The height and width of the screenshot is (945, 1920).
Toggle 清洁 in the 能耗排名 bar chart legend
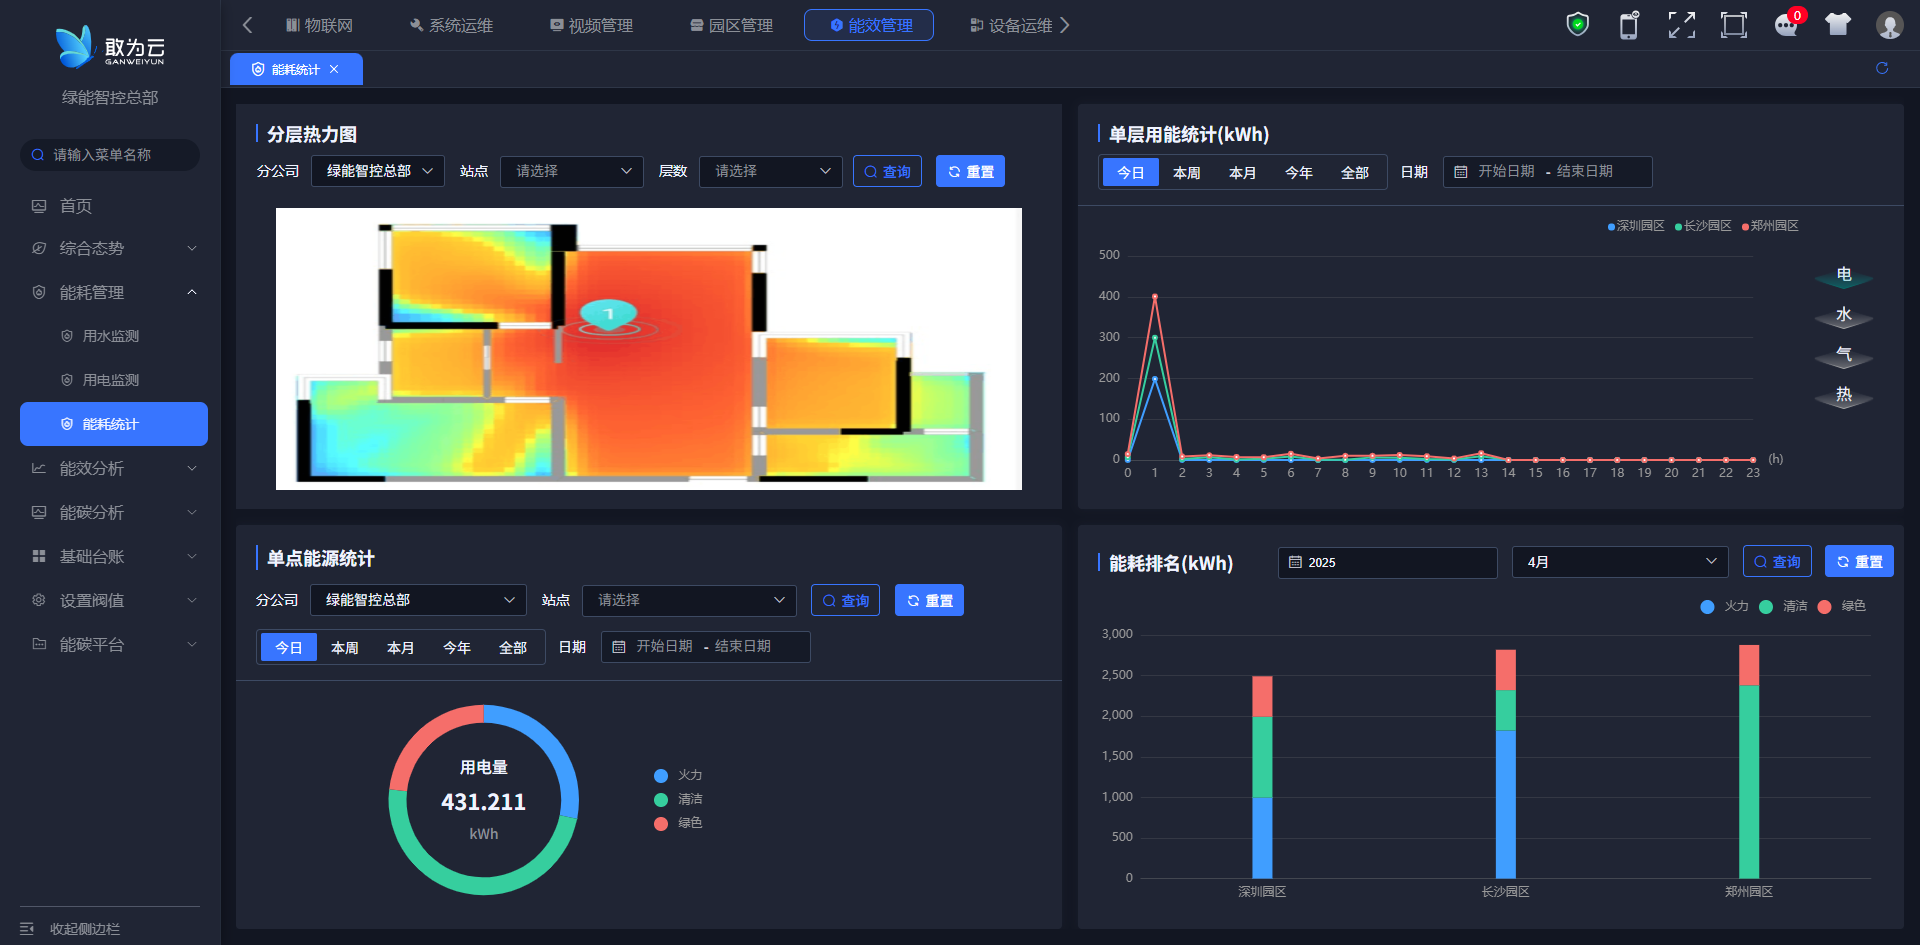click(1783, 606)
